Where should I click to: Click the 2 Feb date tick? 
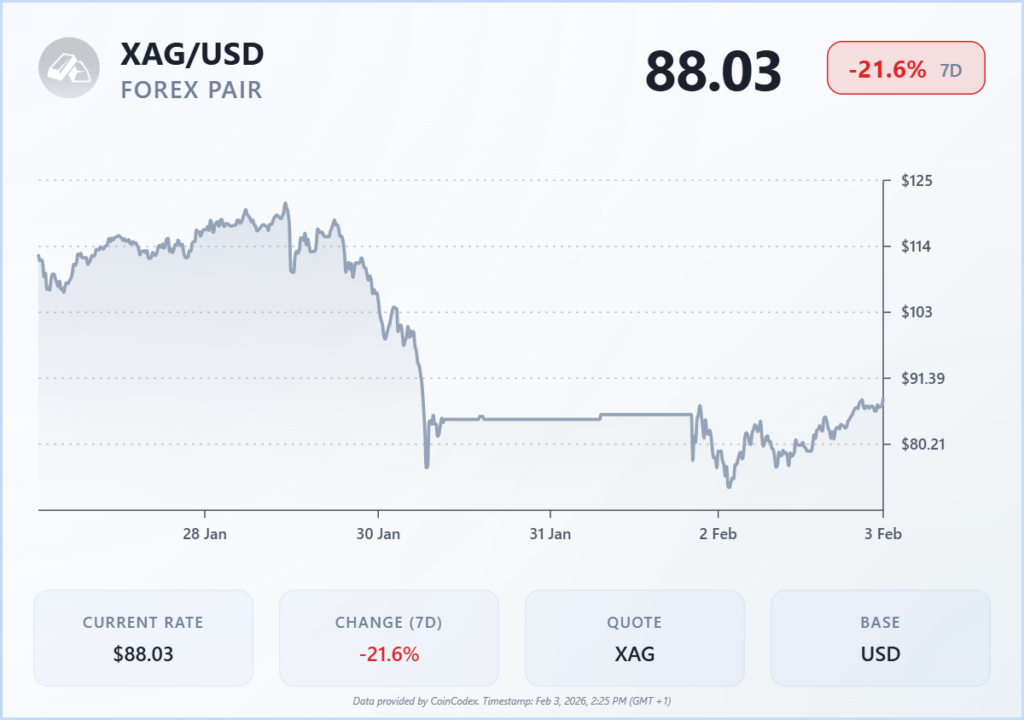(718, 534)
